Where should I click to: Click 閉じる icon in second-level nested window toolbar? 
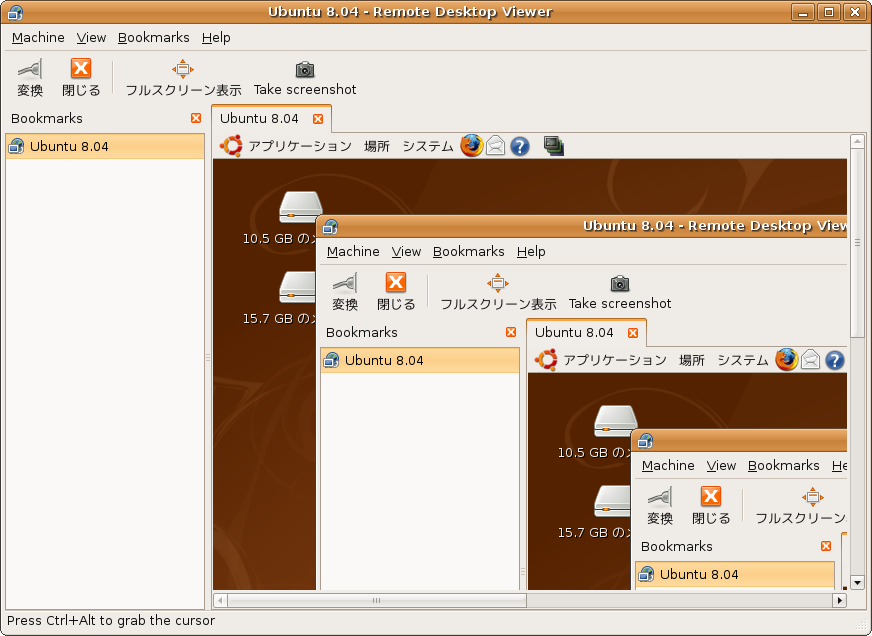(396, 282)
